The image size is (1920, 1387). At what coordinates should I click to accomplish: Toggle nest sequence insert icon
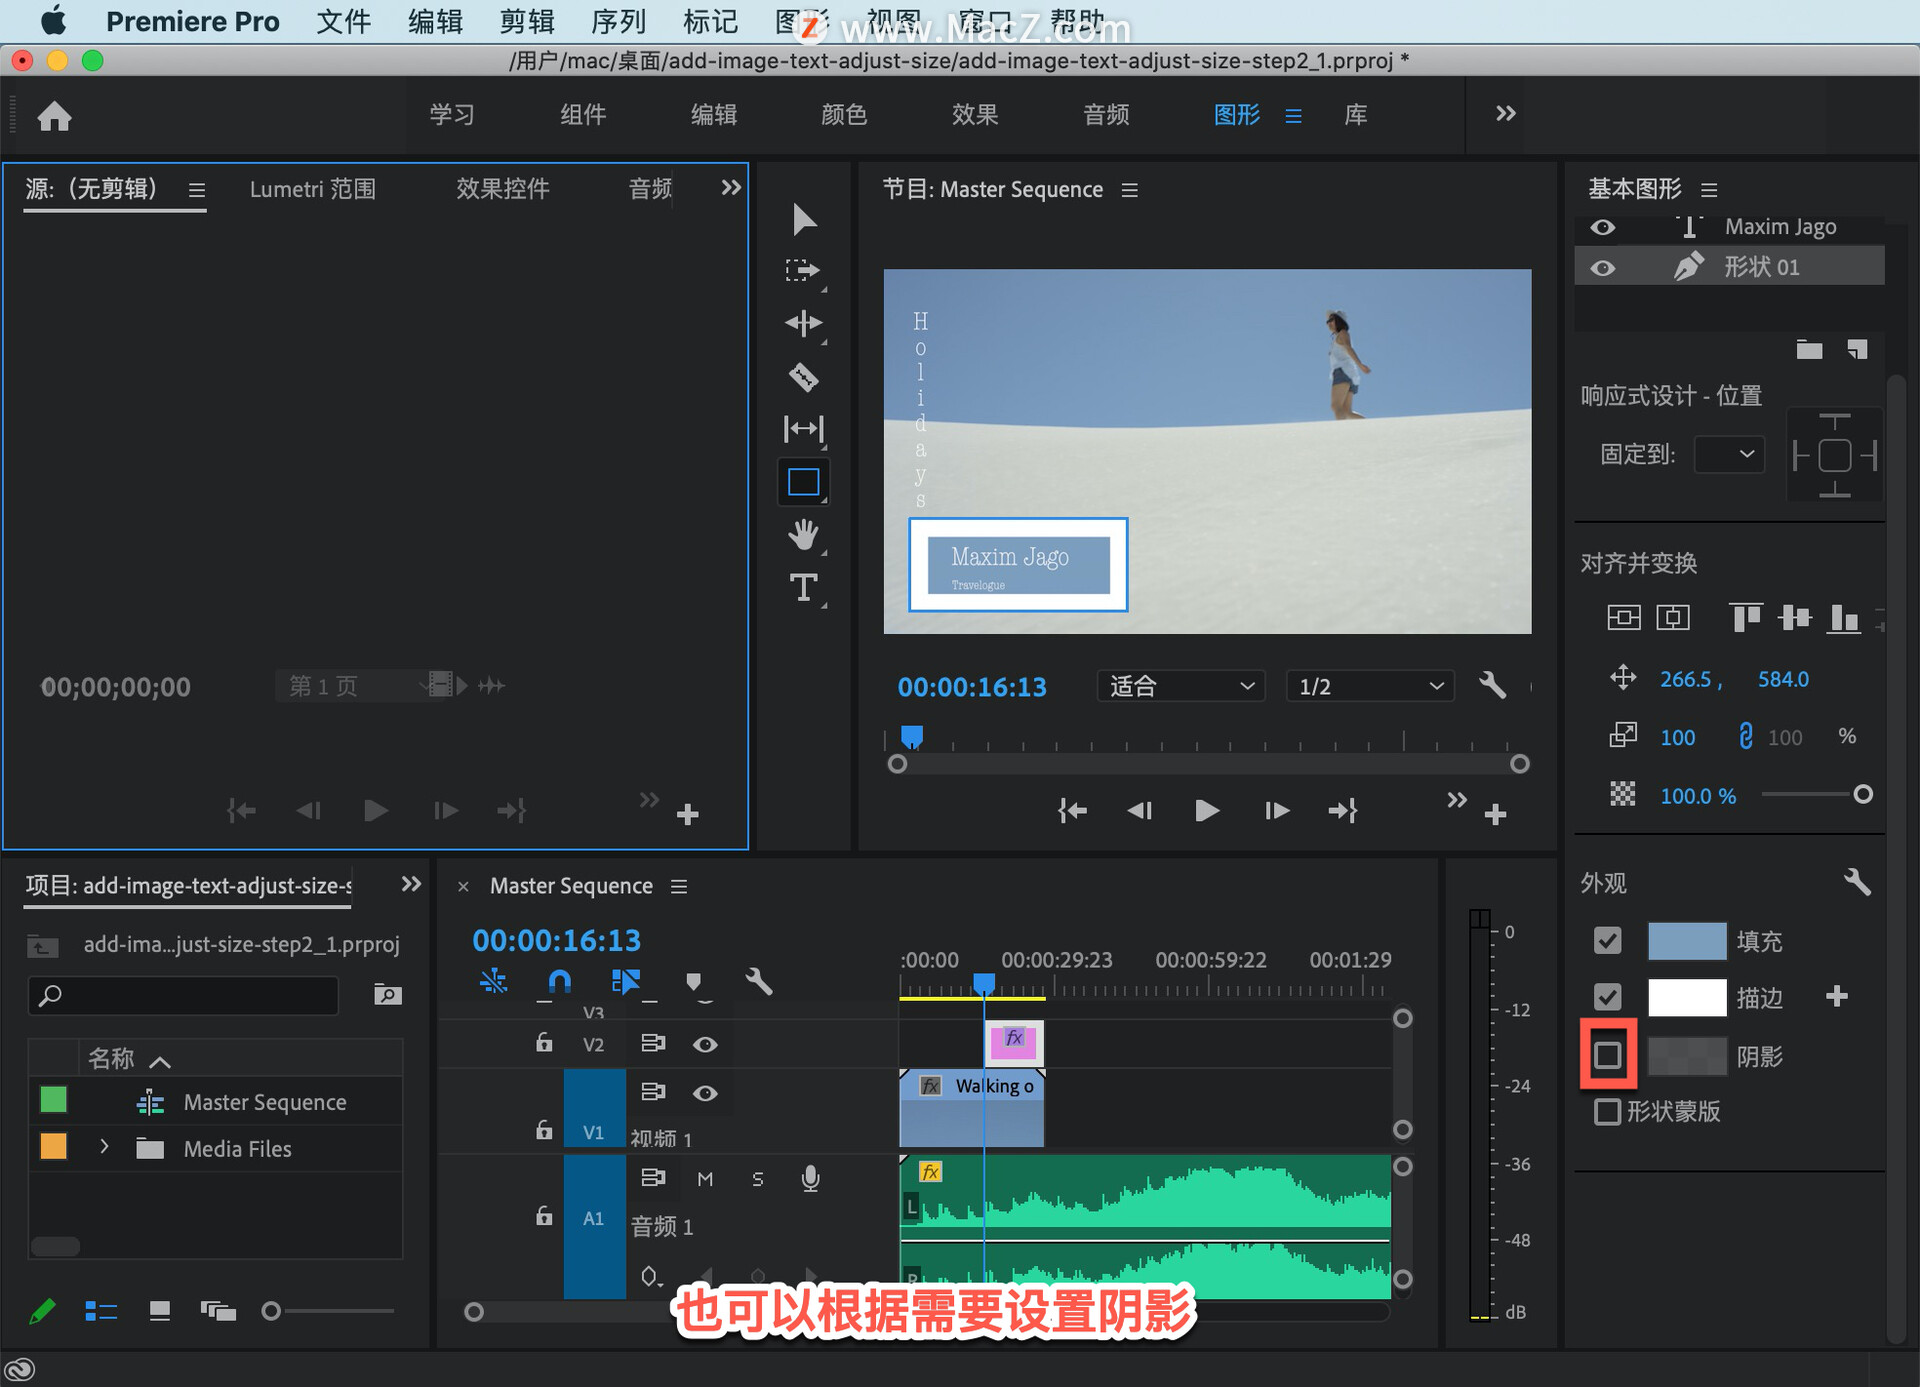[x=493, y=982]
